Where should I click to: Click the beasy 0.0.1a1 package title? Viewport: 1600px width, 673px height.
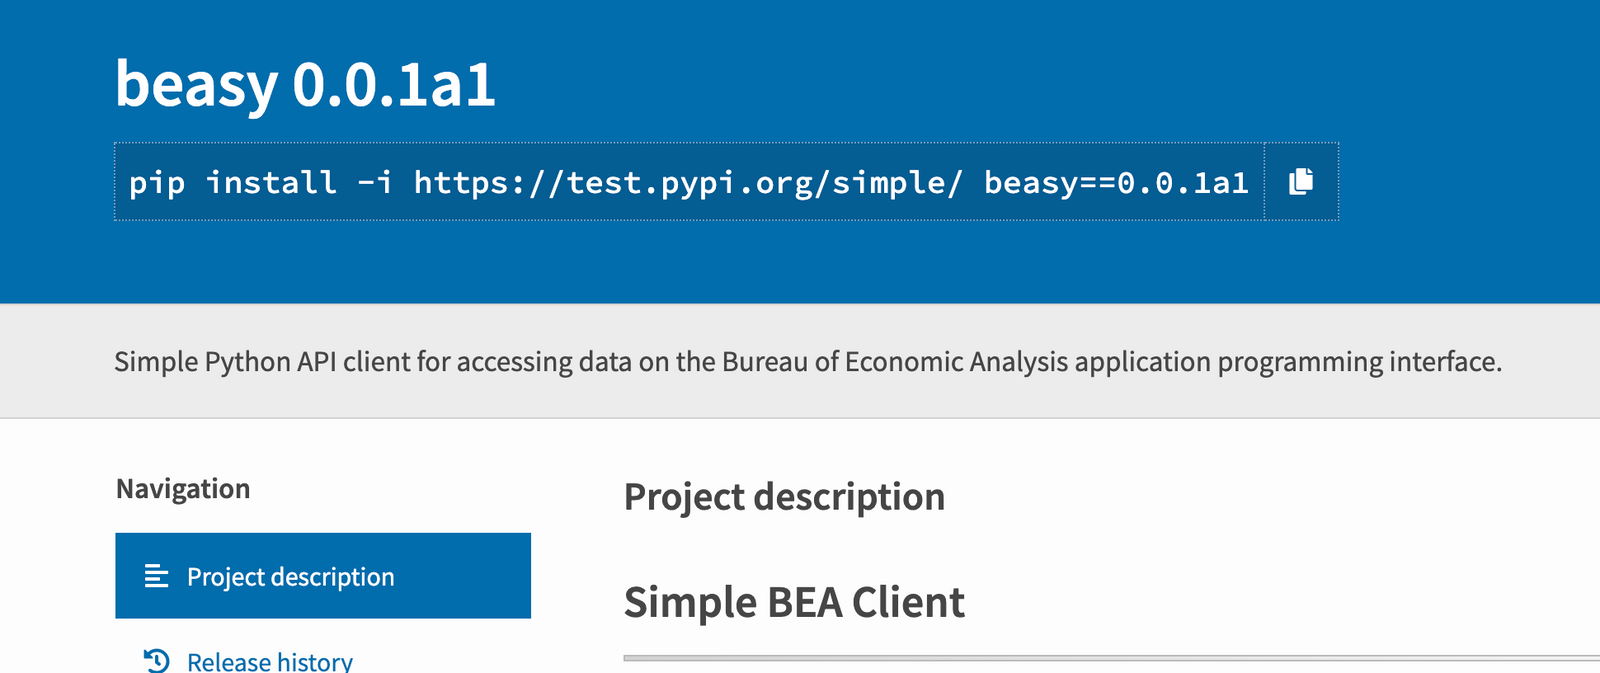[x=305, y=84]
